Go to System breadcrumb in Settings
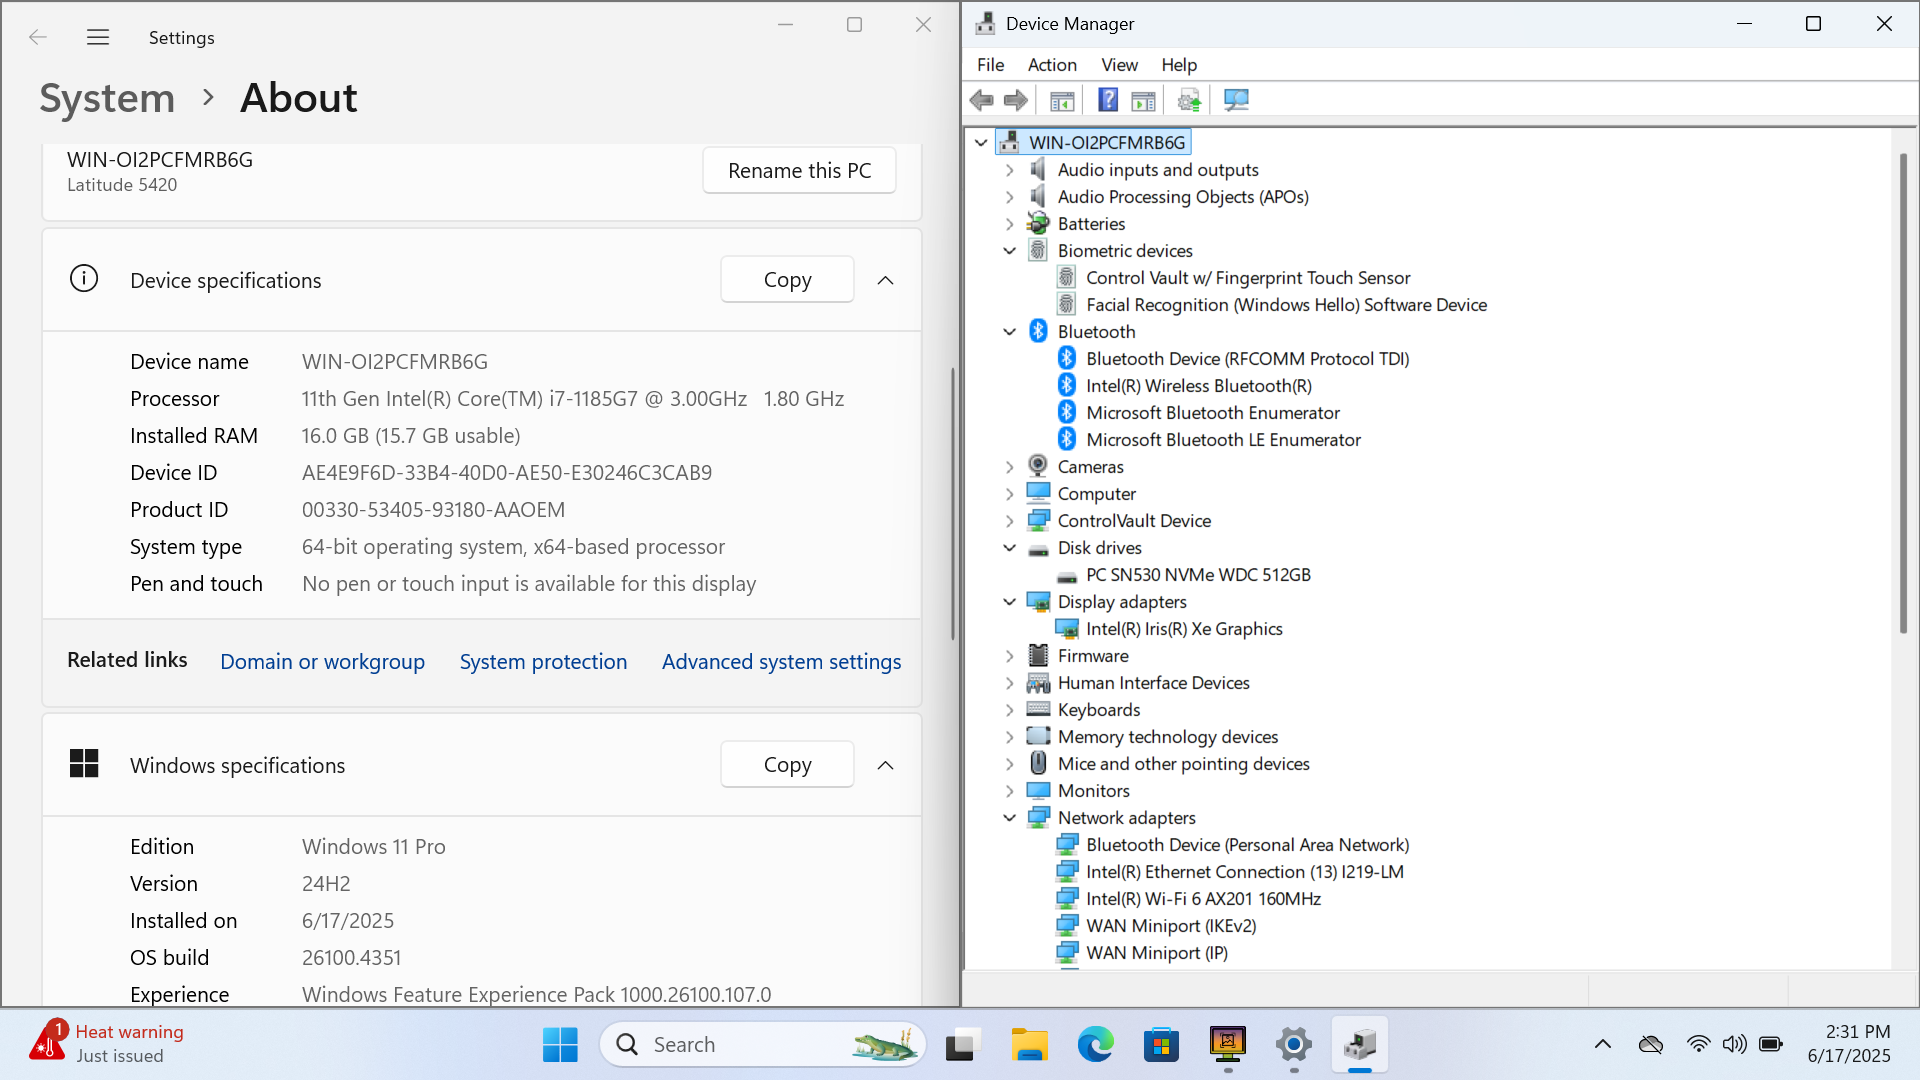1920x1080 pixels. coord(107,98)
